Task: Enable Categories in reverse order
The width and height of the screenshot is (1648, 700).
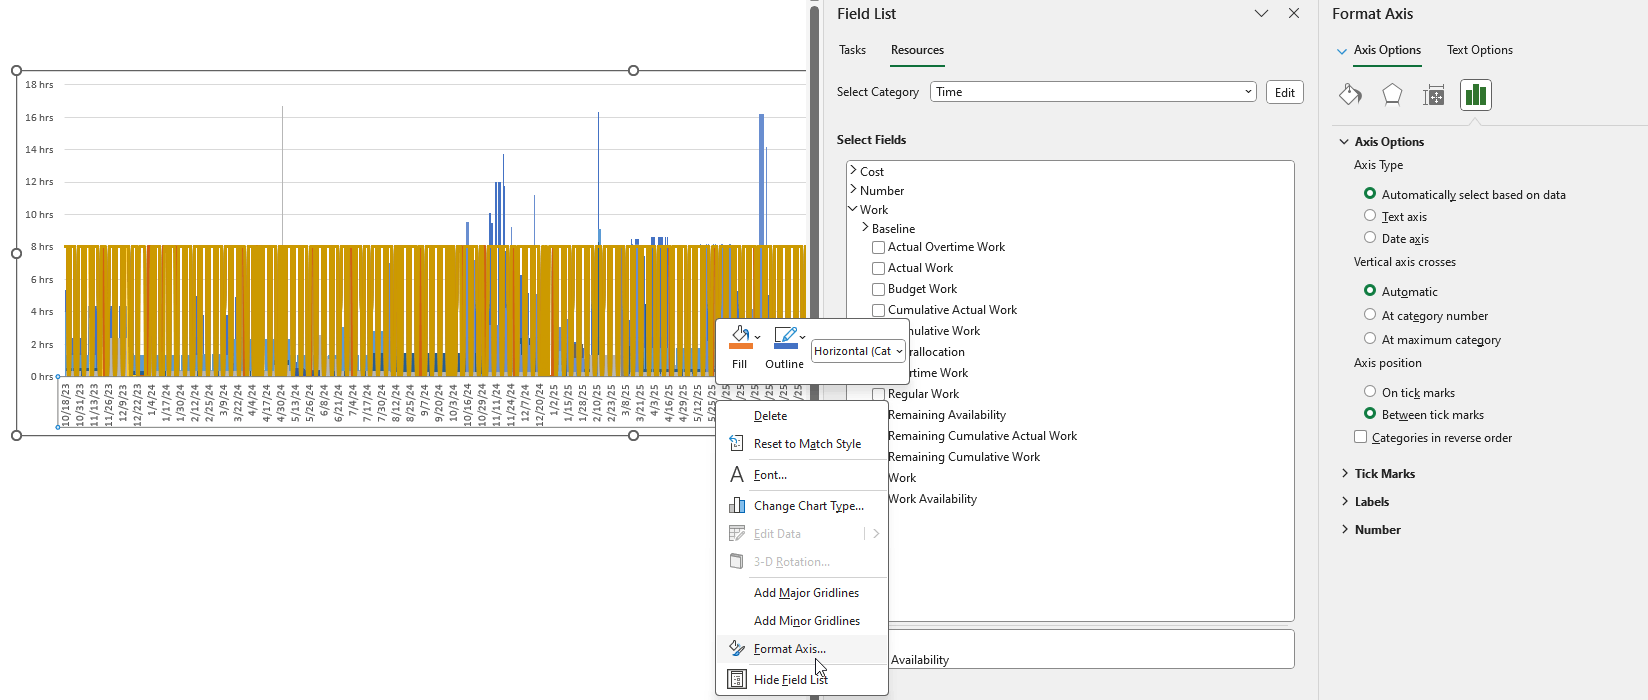Action: point(1360,437)
